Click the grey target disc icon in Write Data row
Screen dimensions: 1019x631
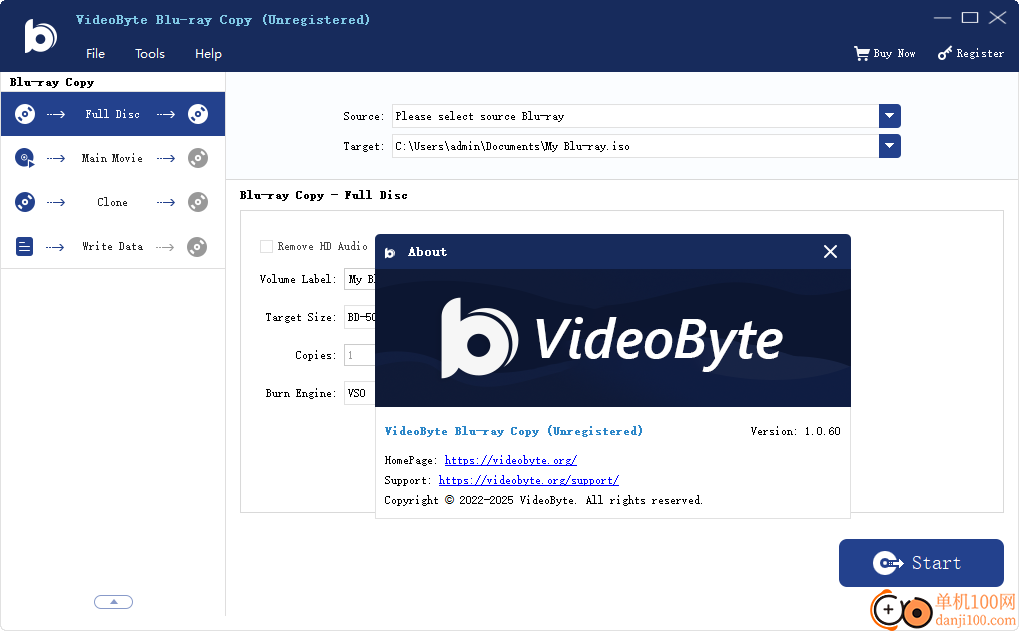point(197,246)
